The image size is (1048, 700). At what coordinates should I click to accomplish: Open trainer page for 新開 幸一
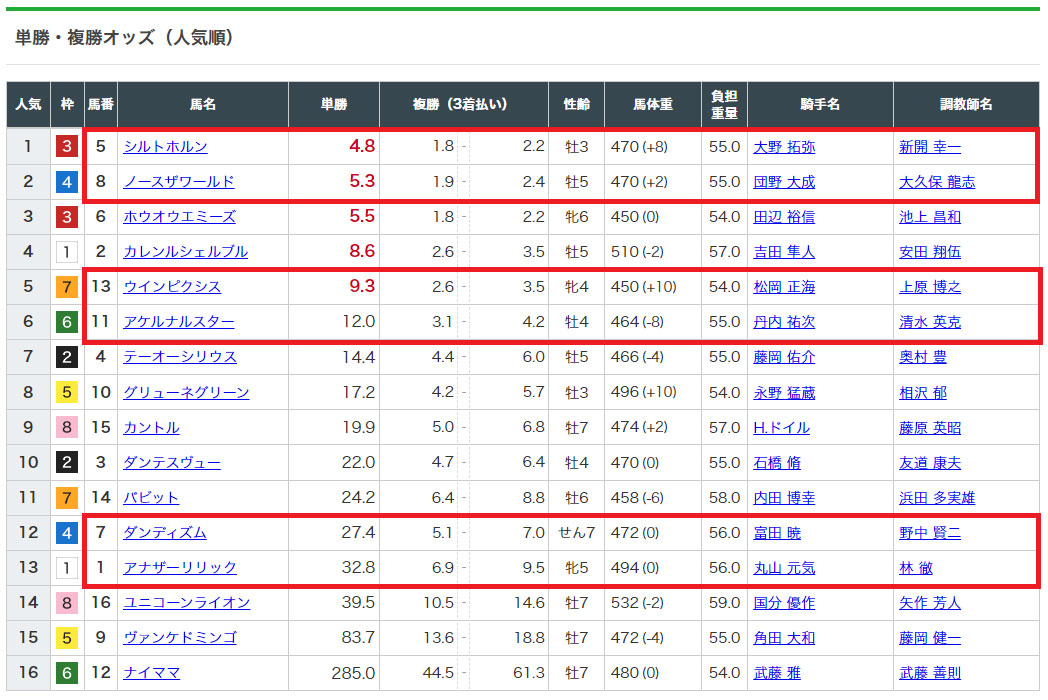pyautogui.click(x=929, y=147)
